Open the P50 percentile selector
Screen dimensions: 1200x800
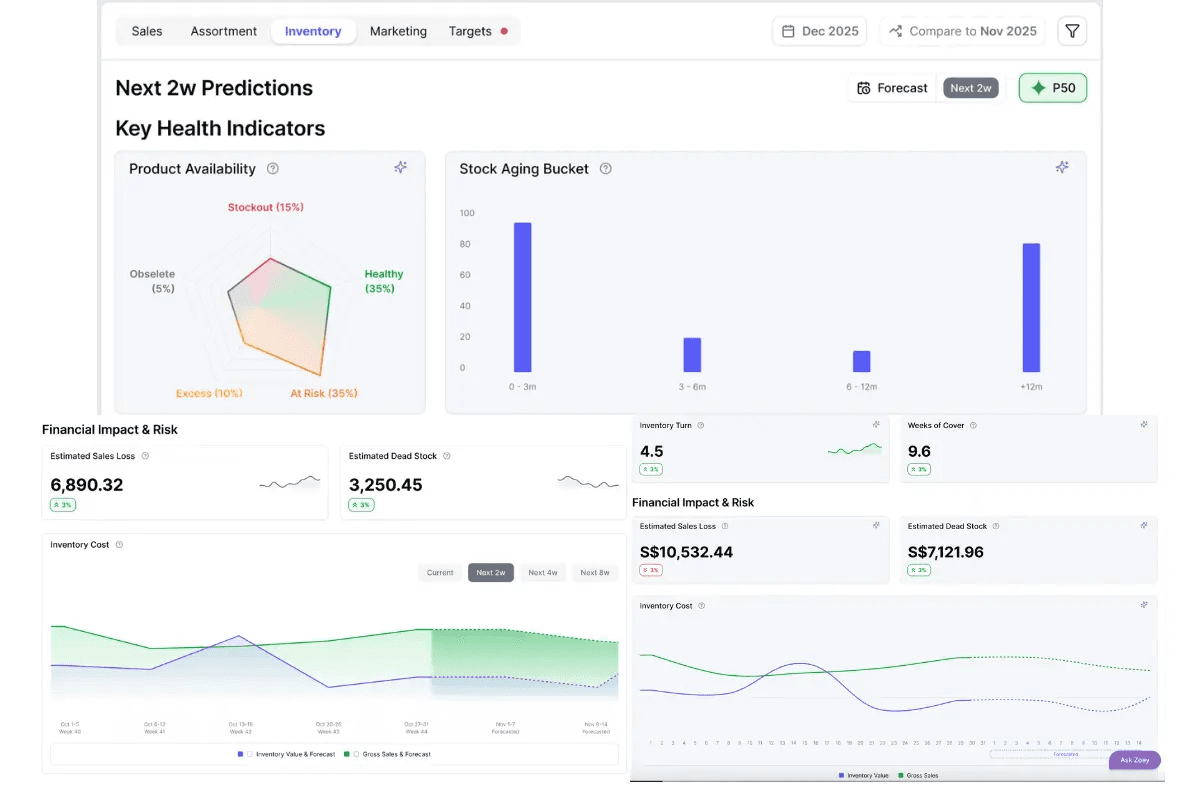point(1053,88)
